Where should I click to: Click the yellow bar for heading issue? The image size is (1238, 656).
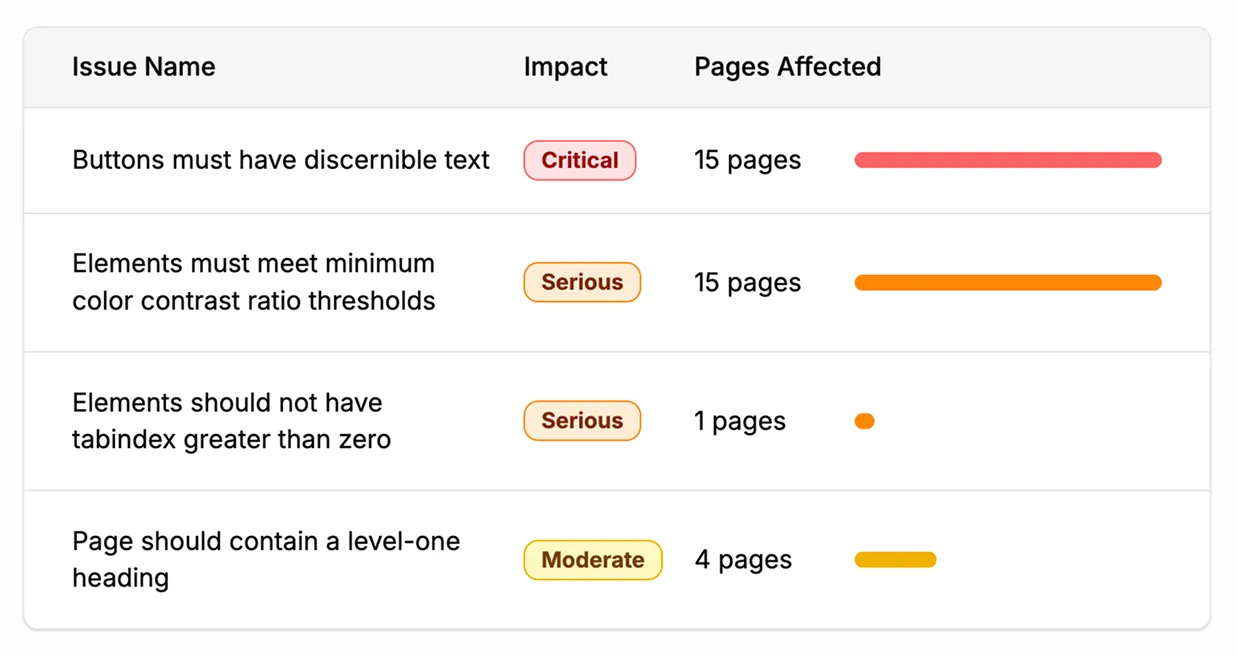[895, 559]
